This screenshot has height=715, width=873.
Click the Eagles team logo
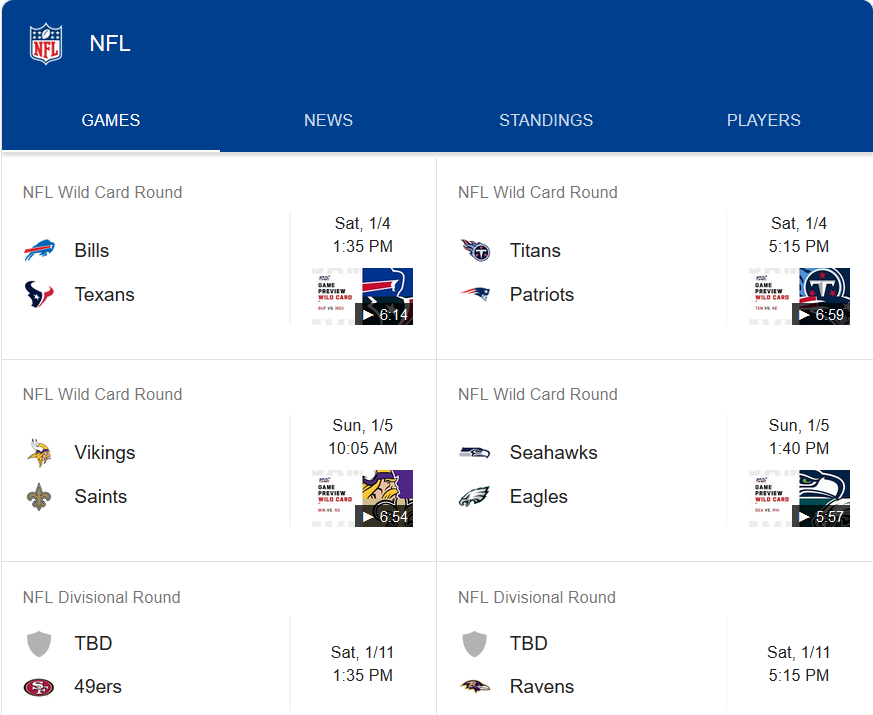(475, 496)
